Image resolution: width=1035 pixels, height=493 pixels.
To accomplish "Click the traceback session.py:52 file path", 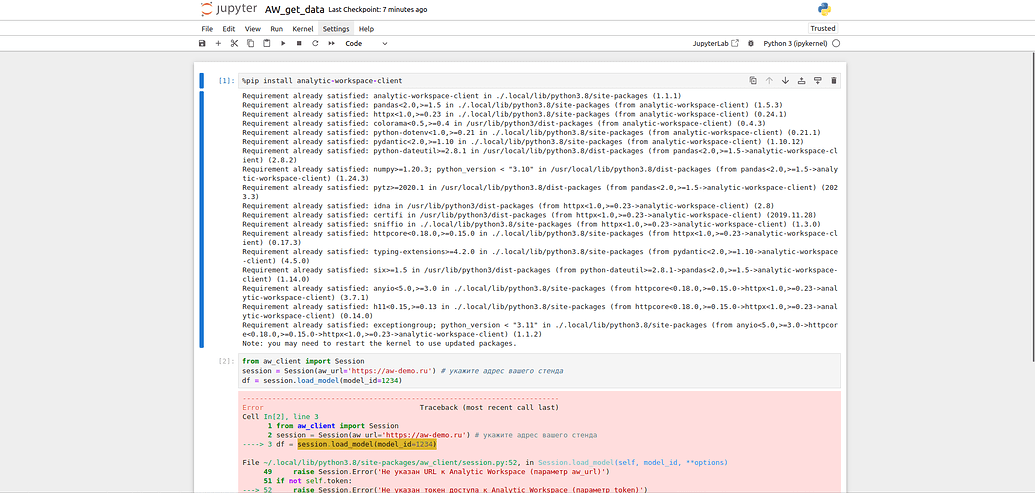I will point(390,463).
